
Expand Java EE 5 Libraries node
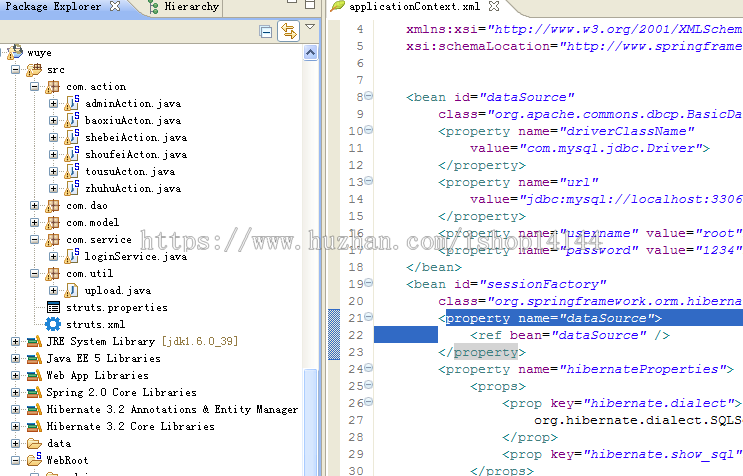[16, 359]
